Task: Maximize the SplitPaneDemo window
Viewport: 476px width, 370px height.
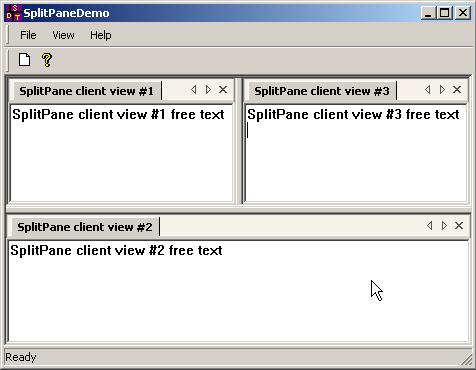Action: coord(445,13)
